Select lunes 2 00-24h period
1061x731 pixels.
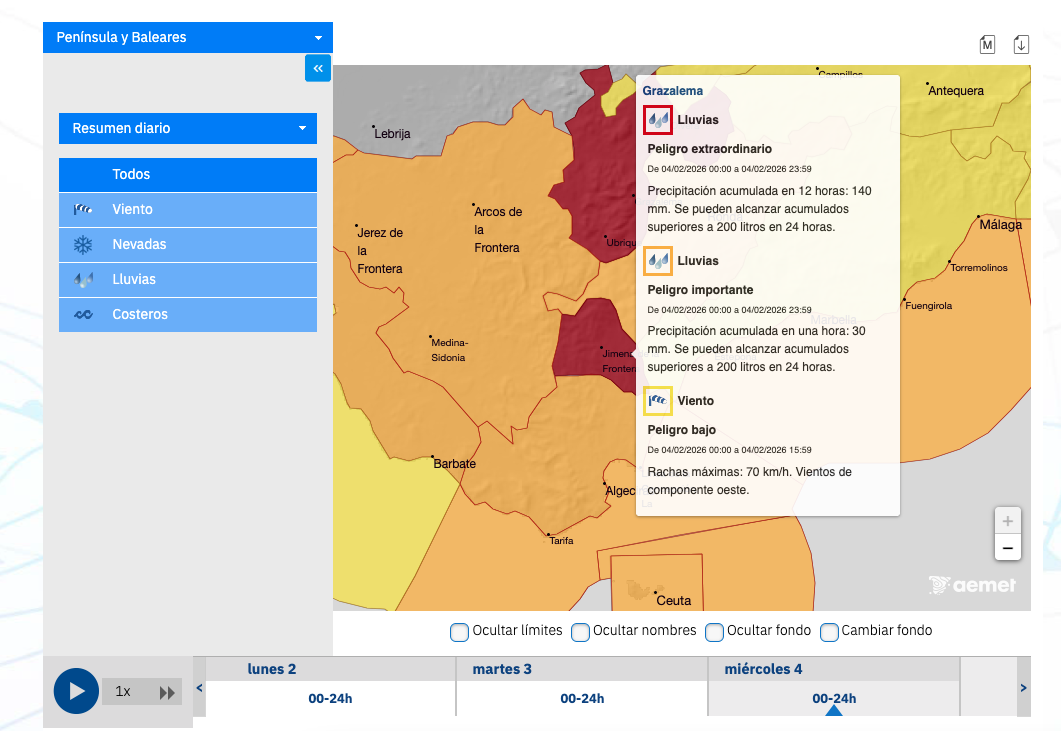tap(330, 698)
